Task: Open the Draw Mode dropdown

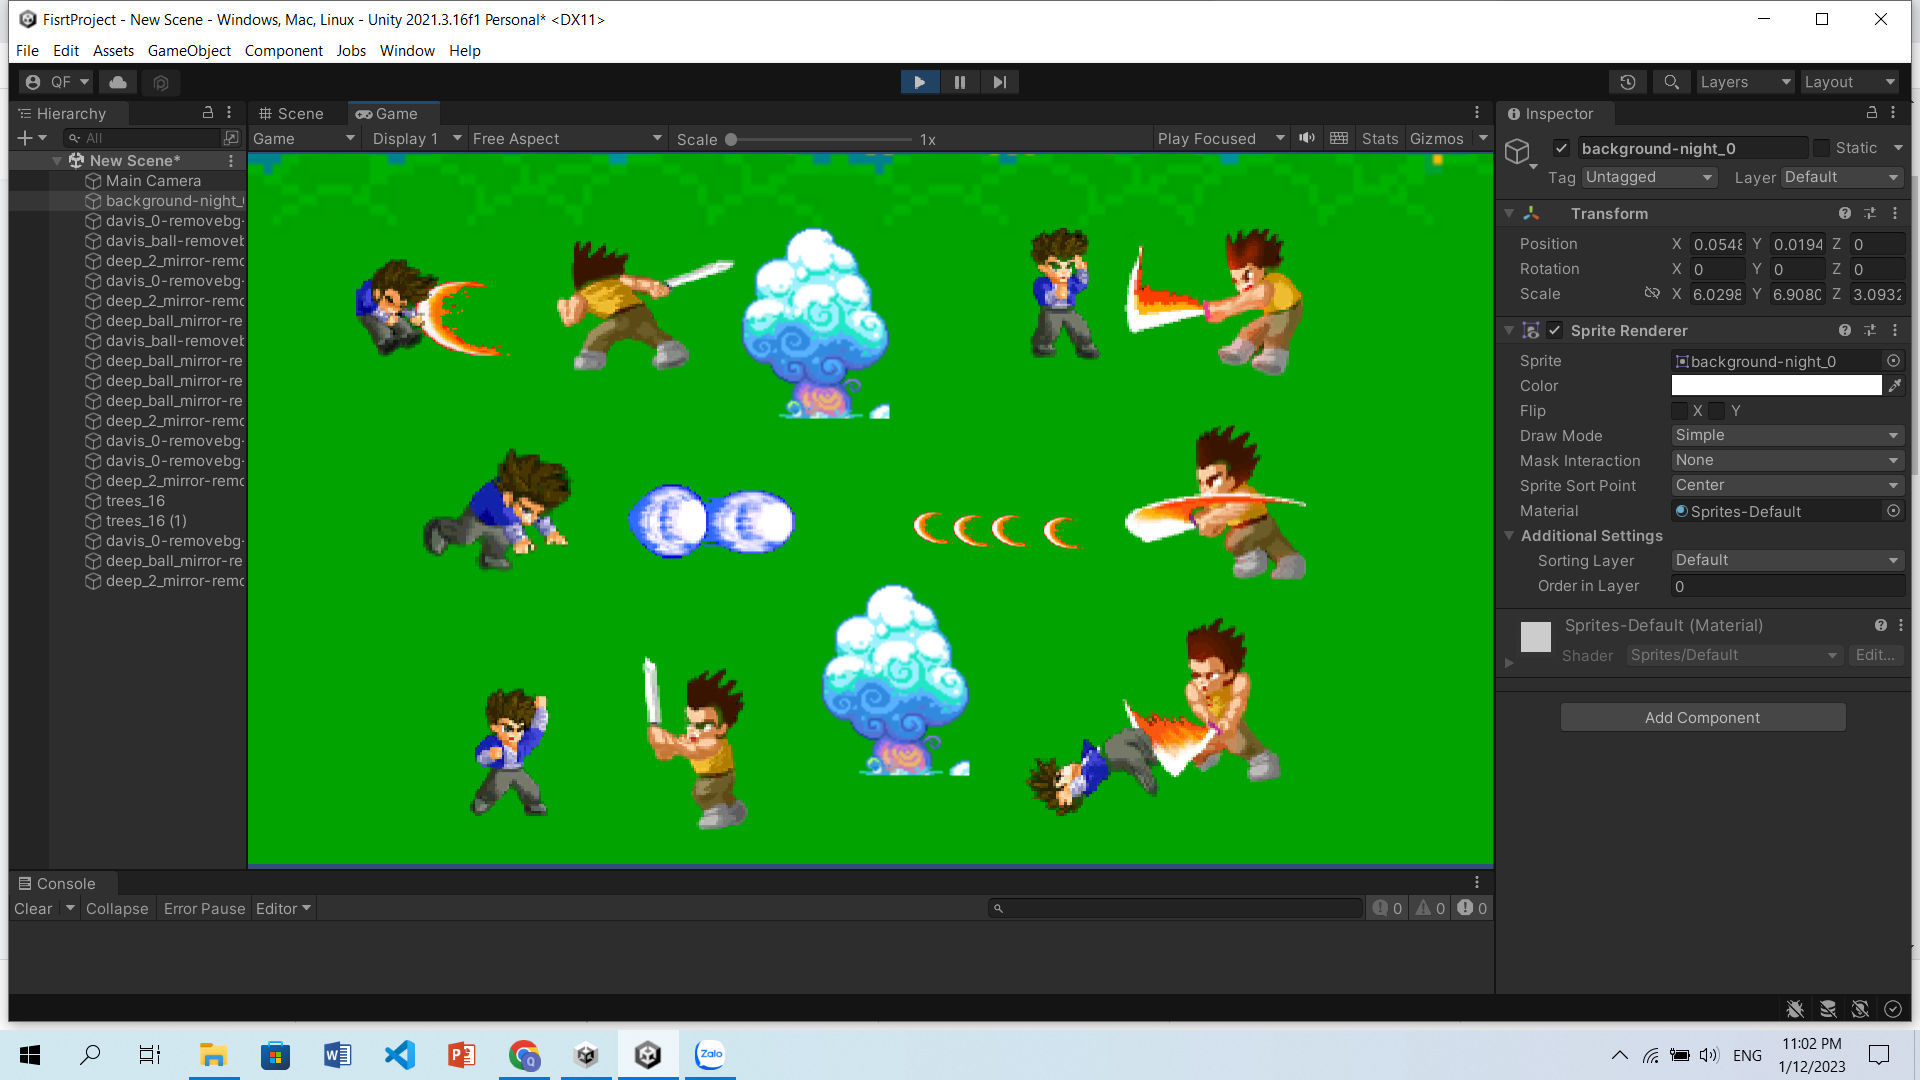Action: point(1786,435)
